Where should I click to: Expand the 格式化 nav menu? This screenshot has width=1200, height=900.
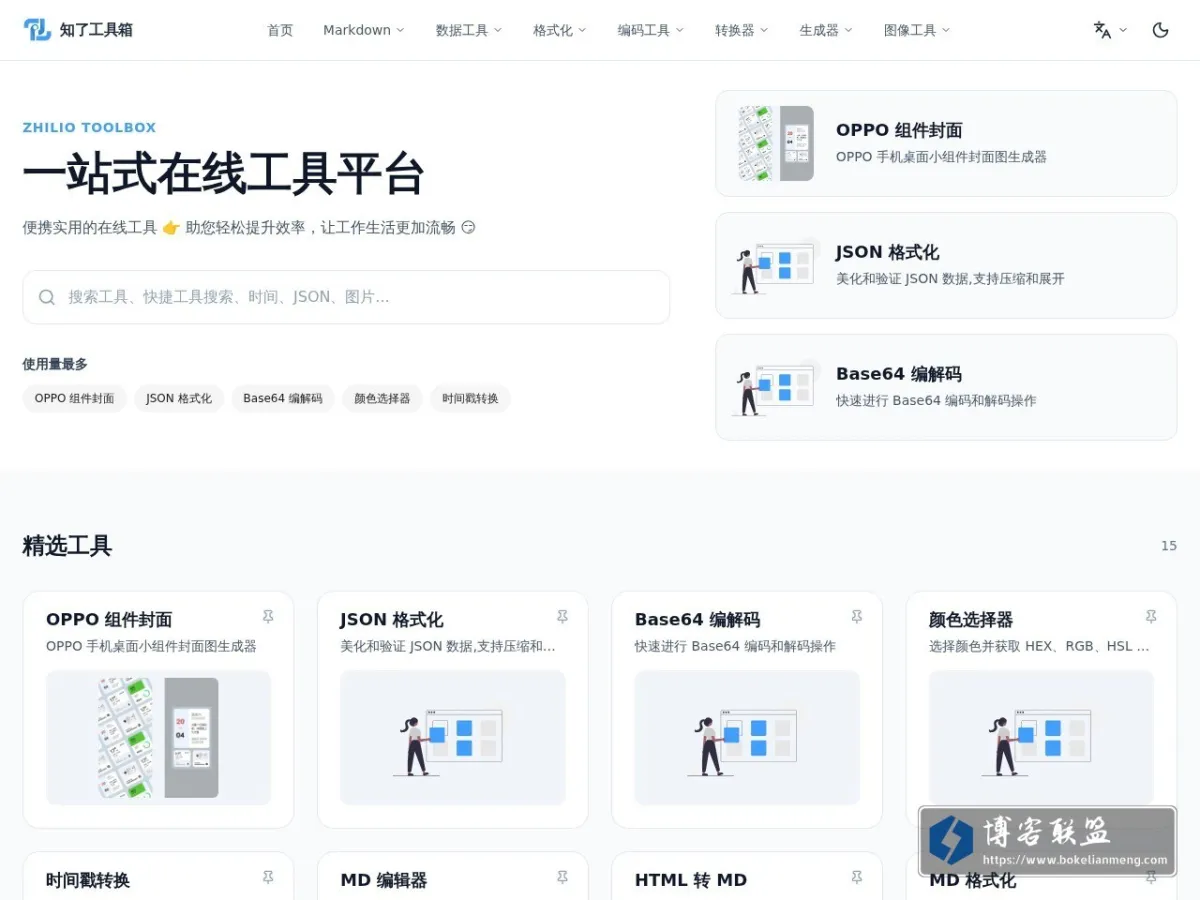pyautogui.click(x=560, y=30)
